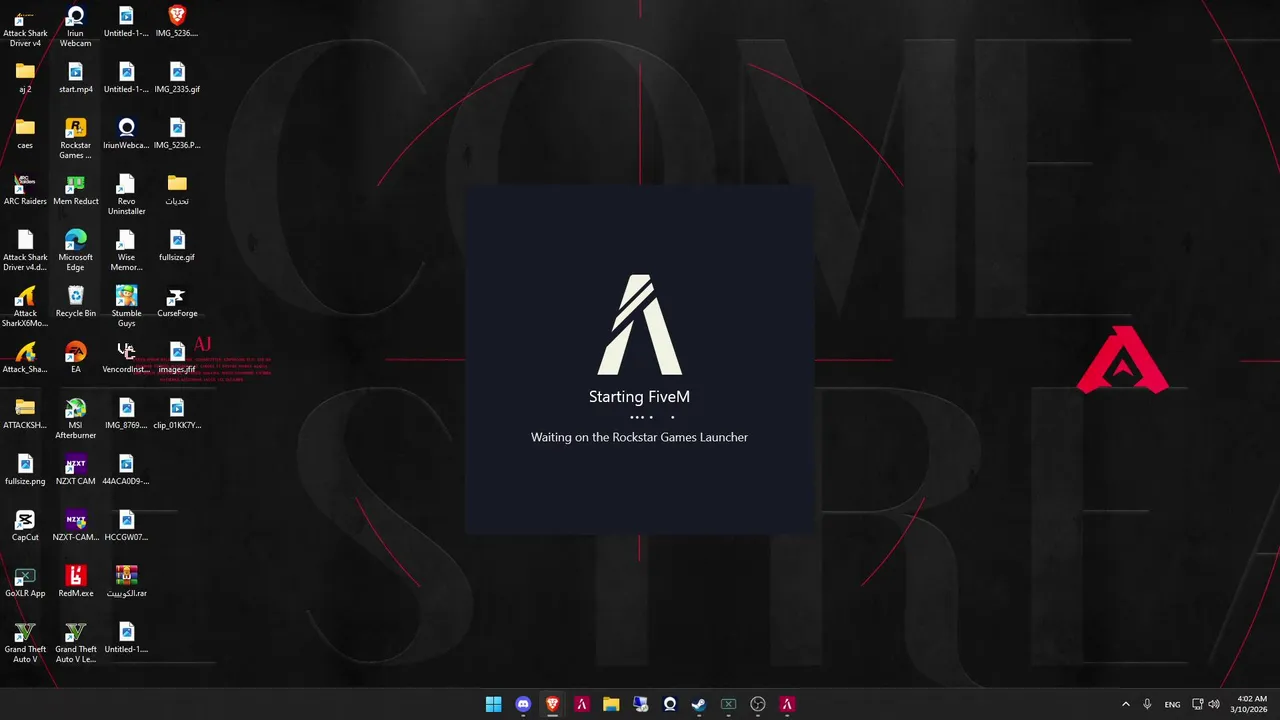Select the Grand Theft Auto V Legacy shortcut

75,643
